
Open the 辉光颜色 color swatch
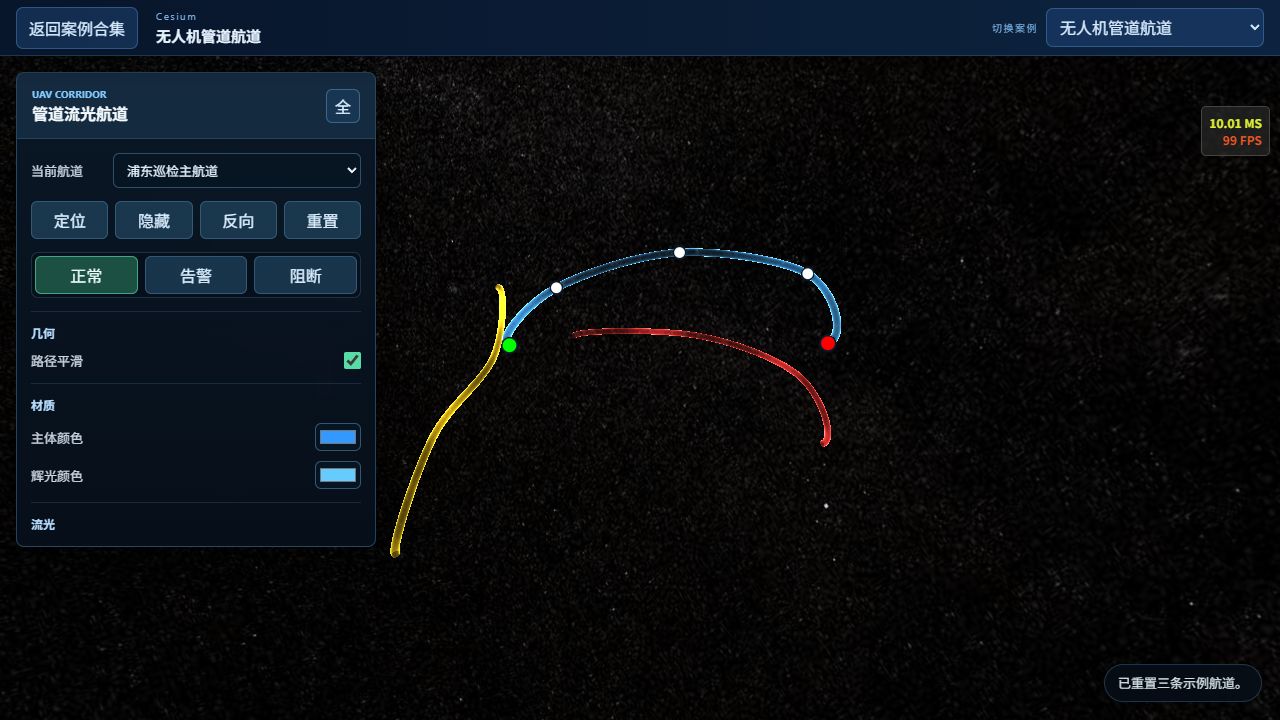(338, 475)
